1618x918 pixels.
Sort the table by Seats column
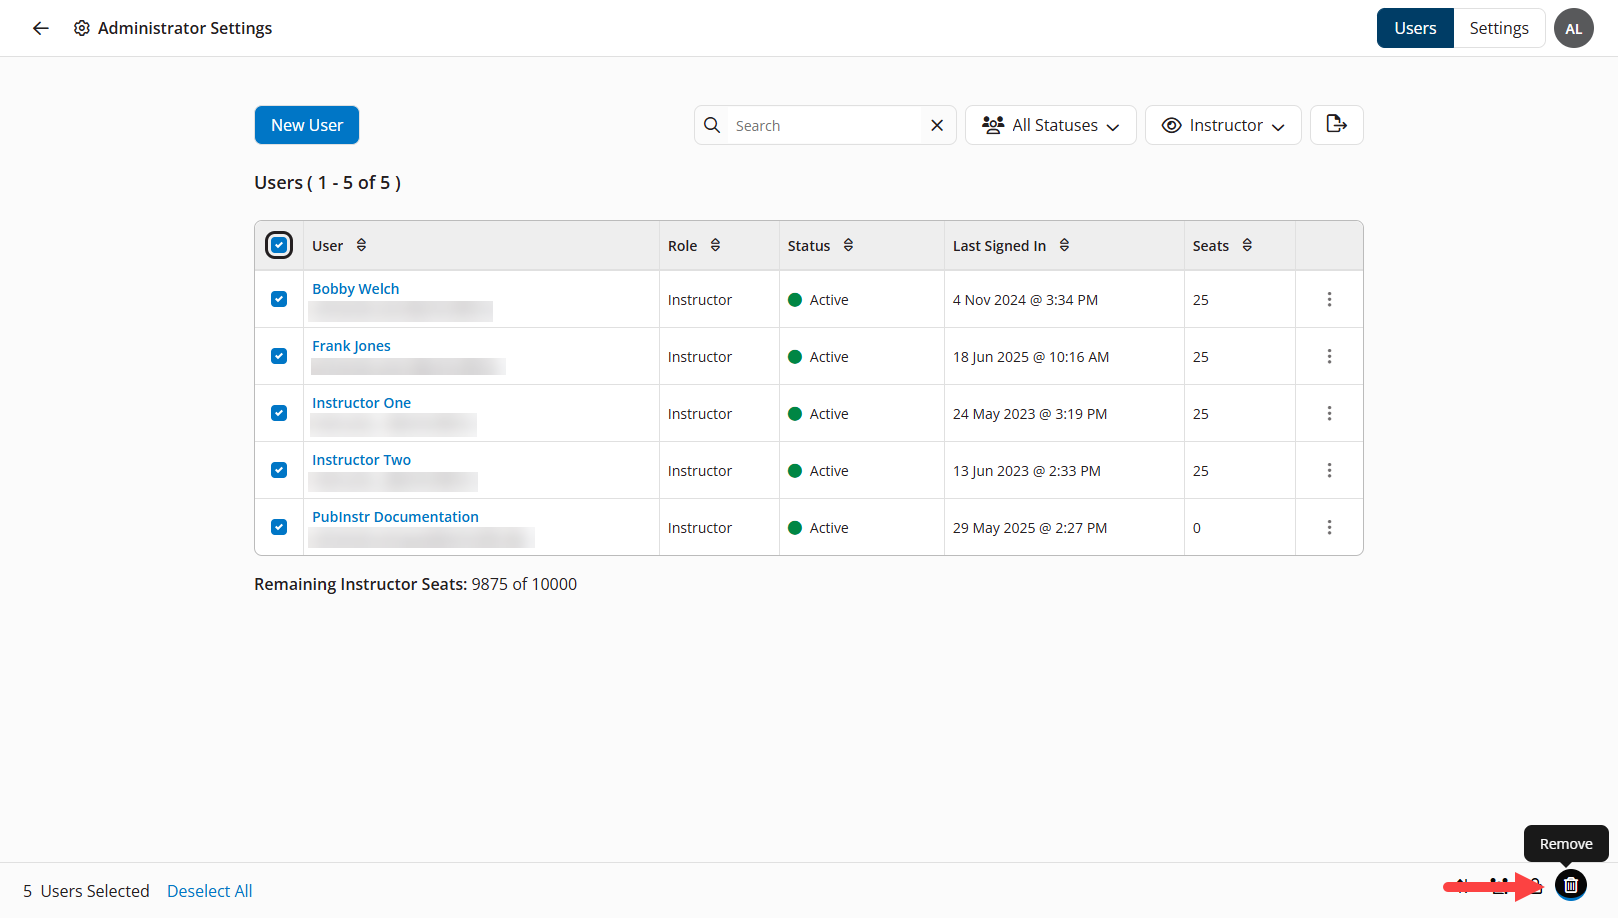(1247, 245)
